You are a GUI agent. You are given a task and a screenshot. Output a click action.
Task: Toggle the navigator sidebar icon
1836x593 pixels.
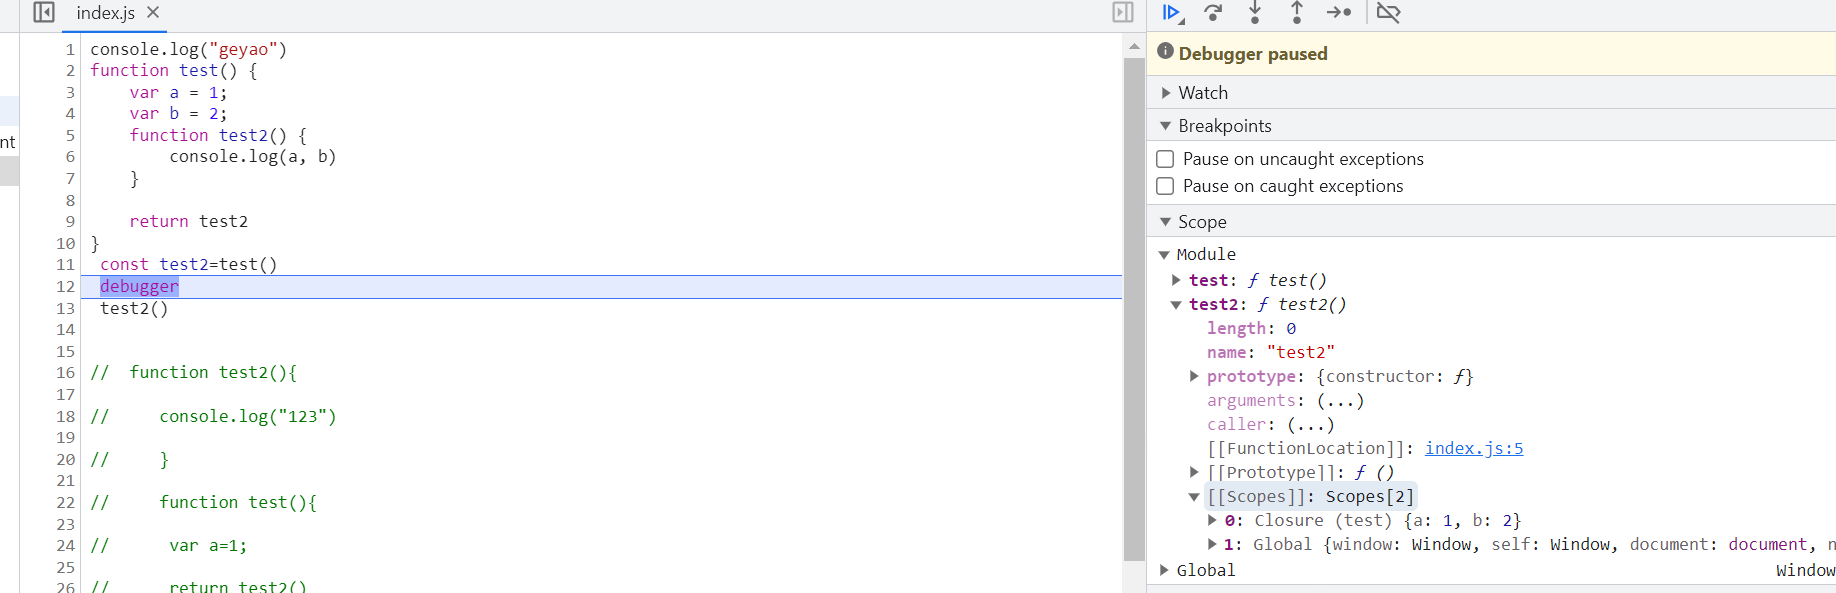44,12
